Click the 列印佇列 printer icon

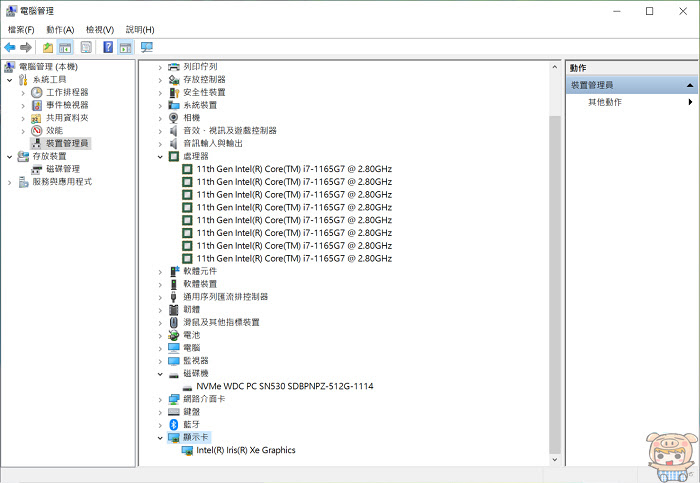(174, 67)
